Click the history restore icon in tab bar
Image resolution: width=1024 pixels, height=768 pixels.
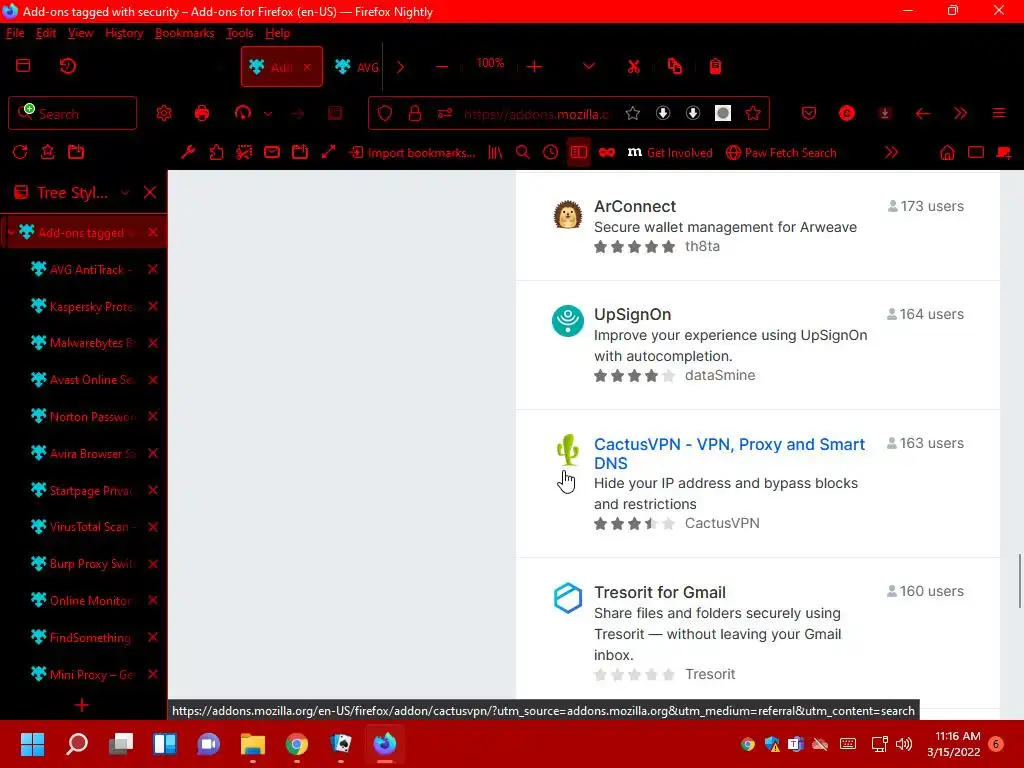68,66
